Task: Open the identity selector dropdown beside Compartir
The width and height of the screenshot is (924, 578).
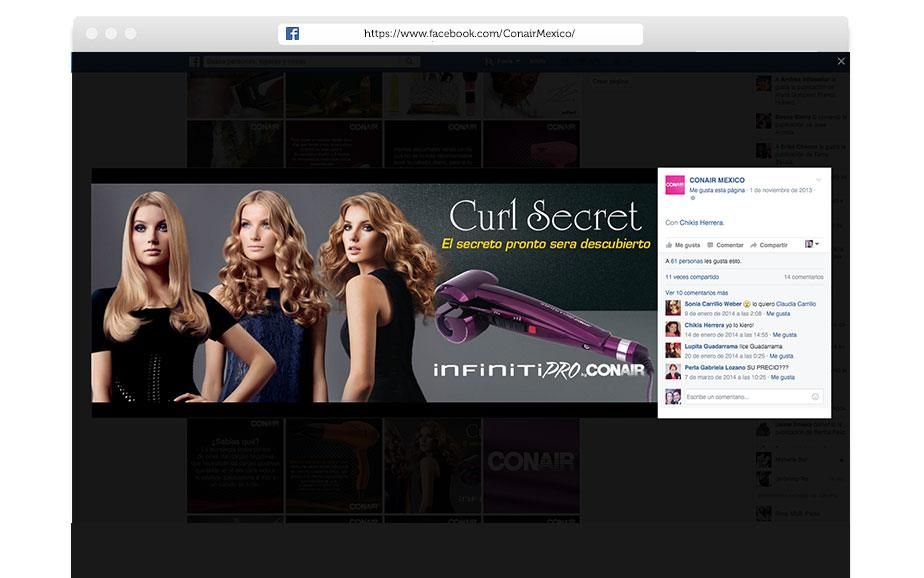Action: click(x=811, y=244)
